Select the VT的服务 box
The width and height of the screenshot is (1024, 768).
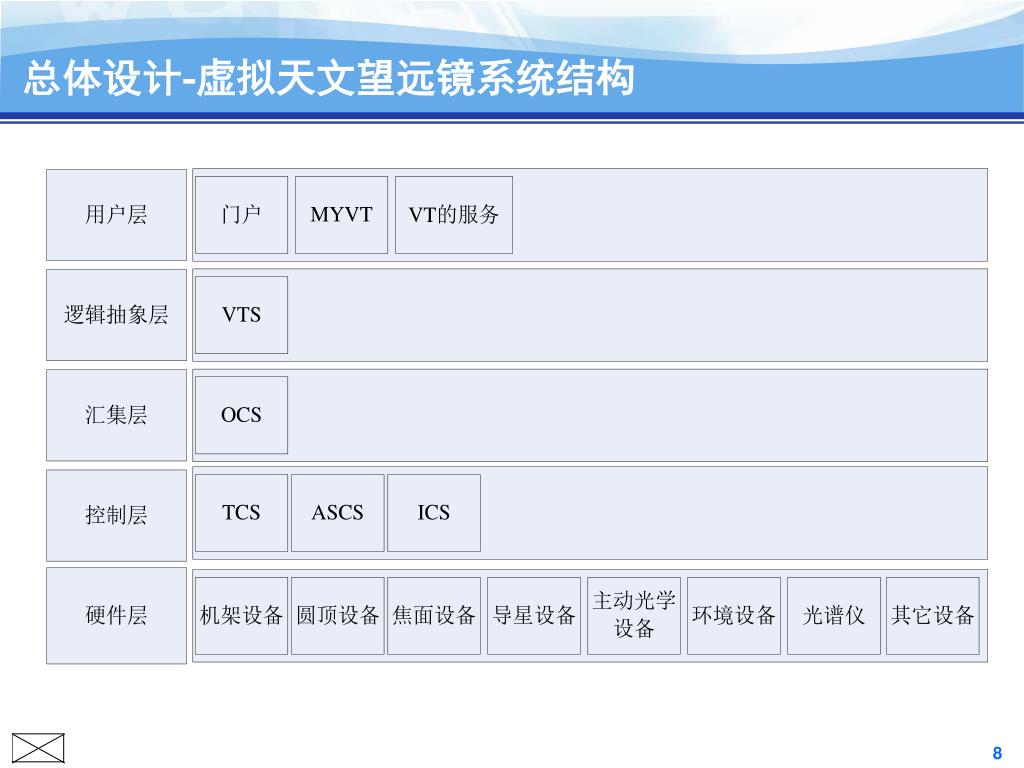pos(454,215)
